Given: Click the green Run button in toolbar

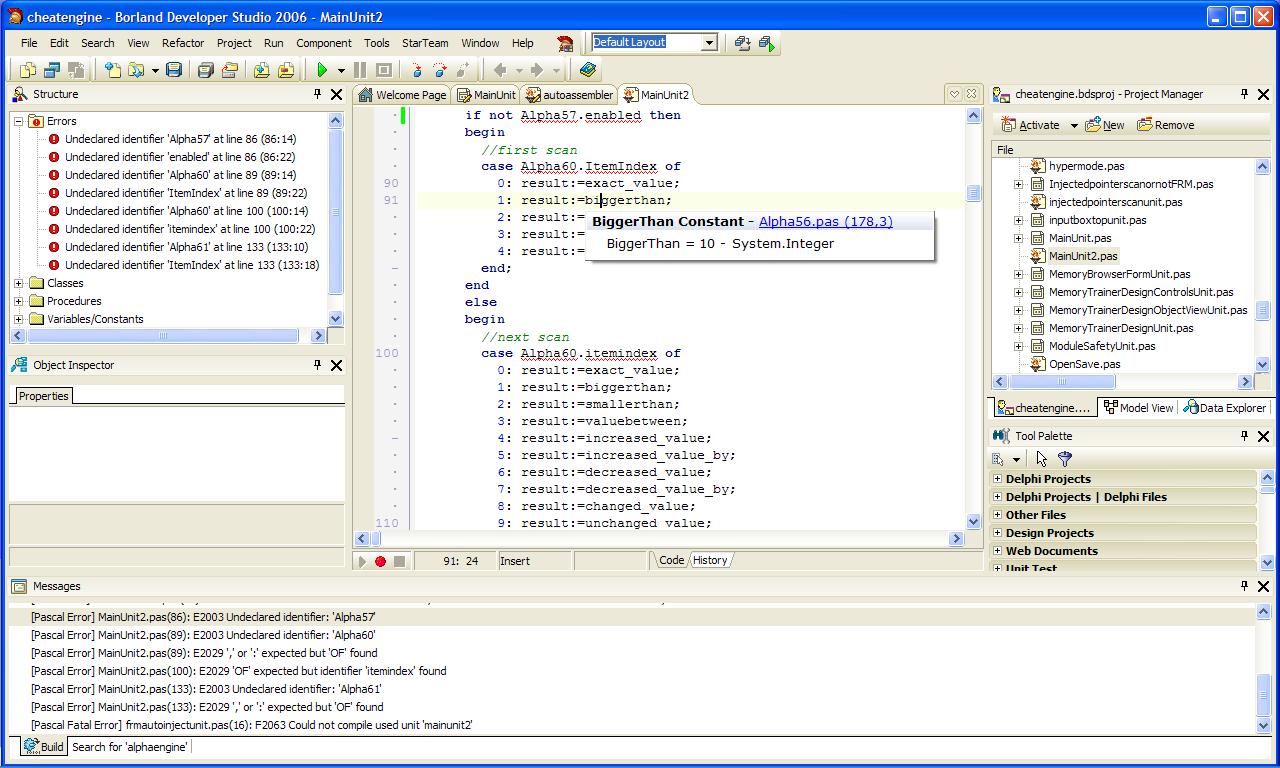Looking at the screenshot, I should (x=322, y=70).
